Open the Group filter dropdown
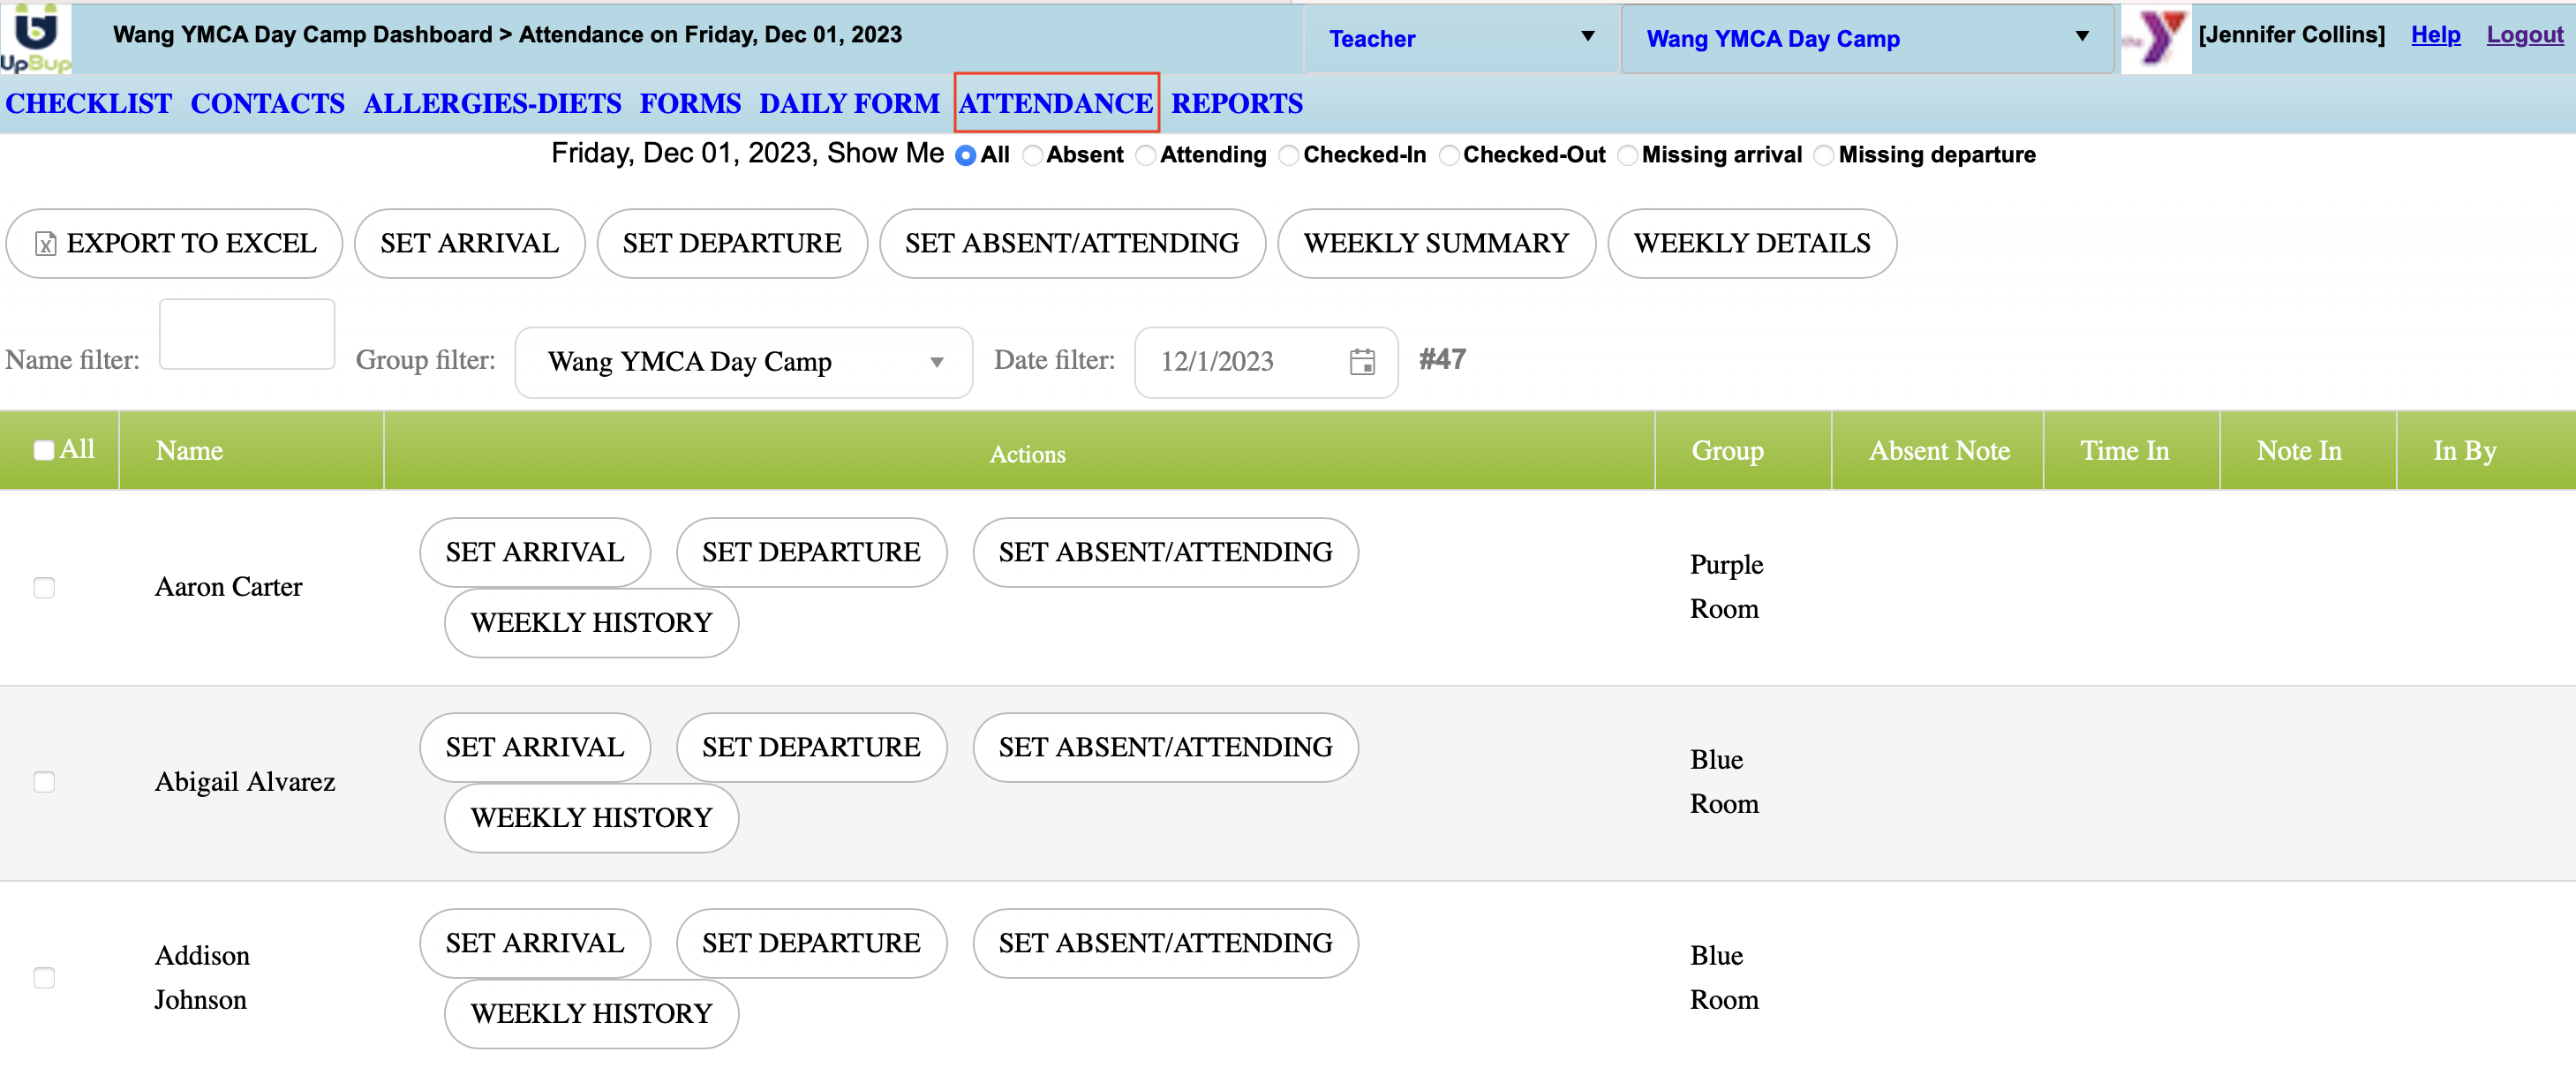The width and height of the screenshot is (2576, 1075). pyautogui.click(x=743, y=362)
